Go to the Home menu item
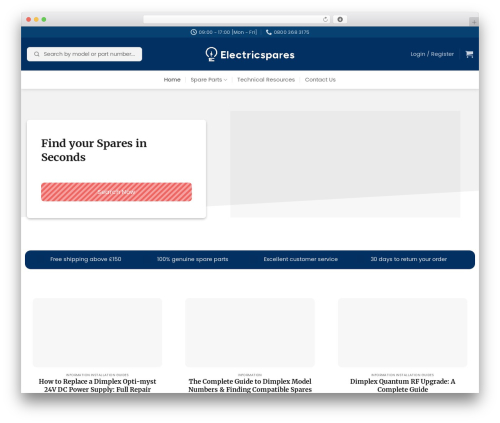The height and width of the screenshot is (423, 500). 172,80
